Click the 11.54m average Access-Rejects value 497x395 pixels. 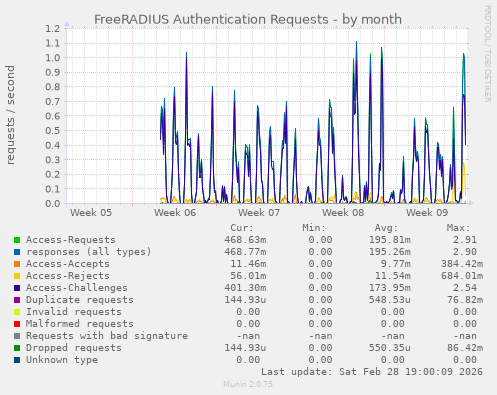click(393, 276)
